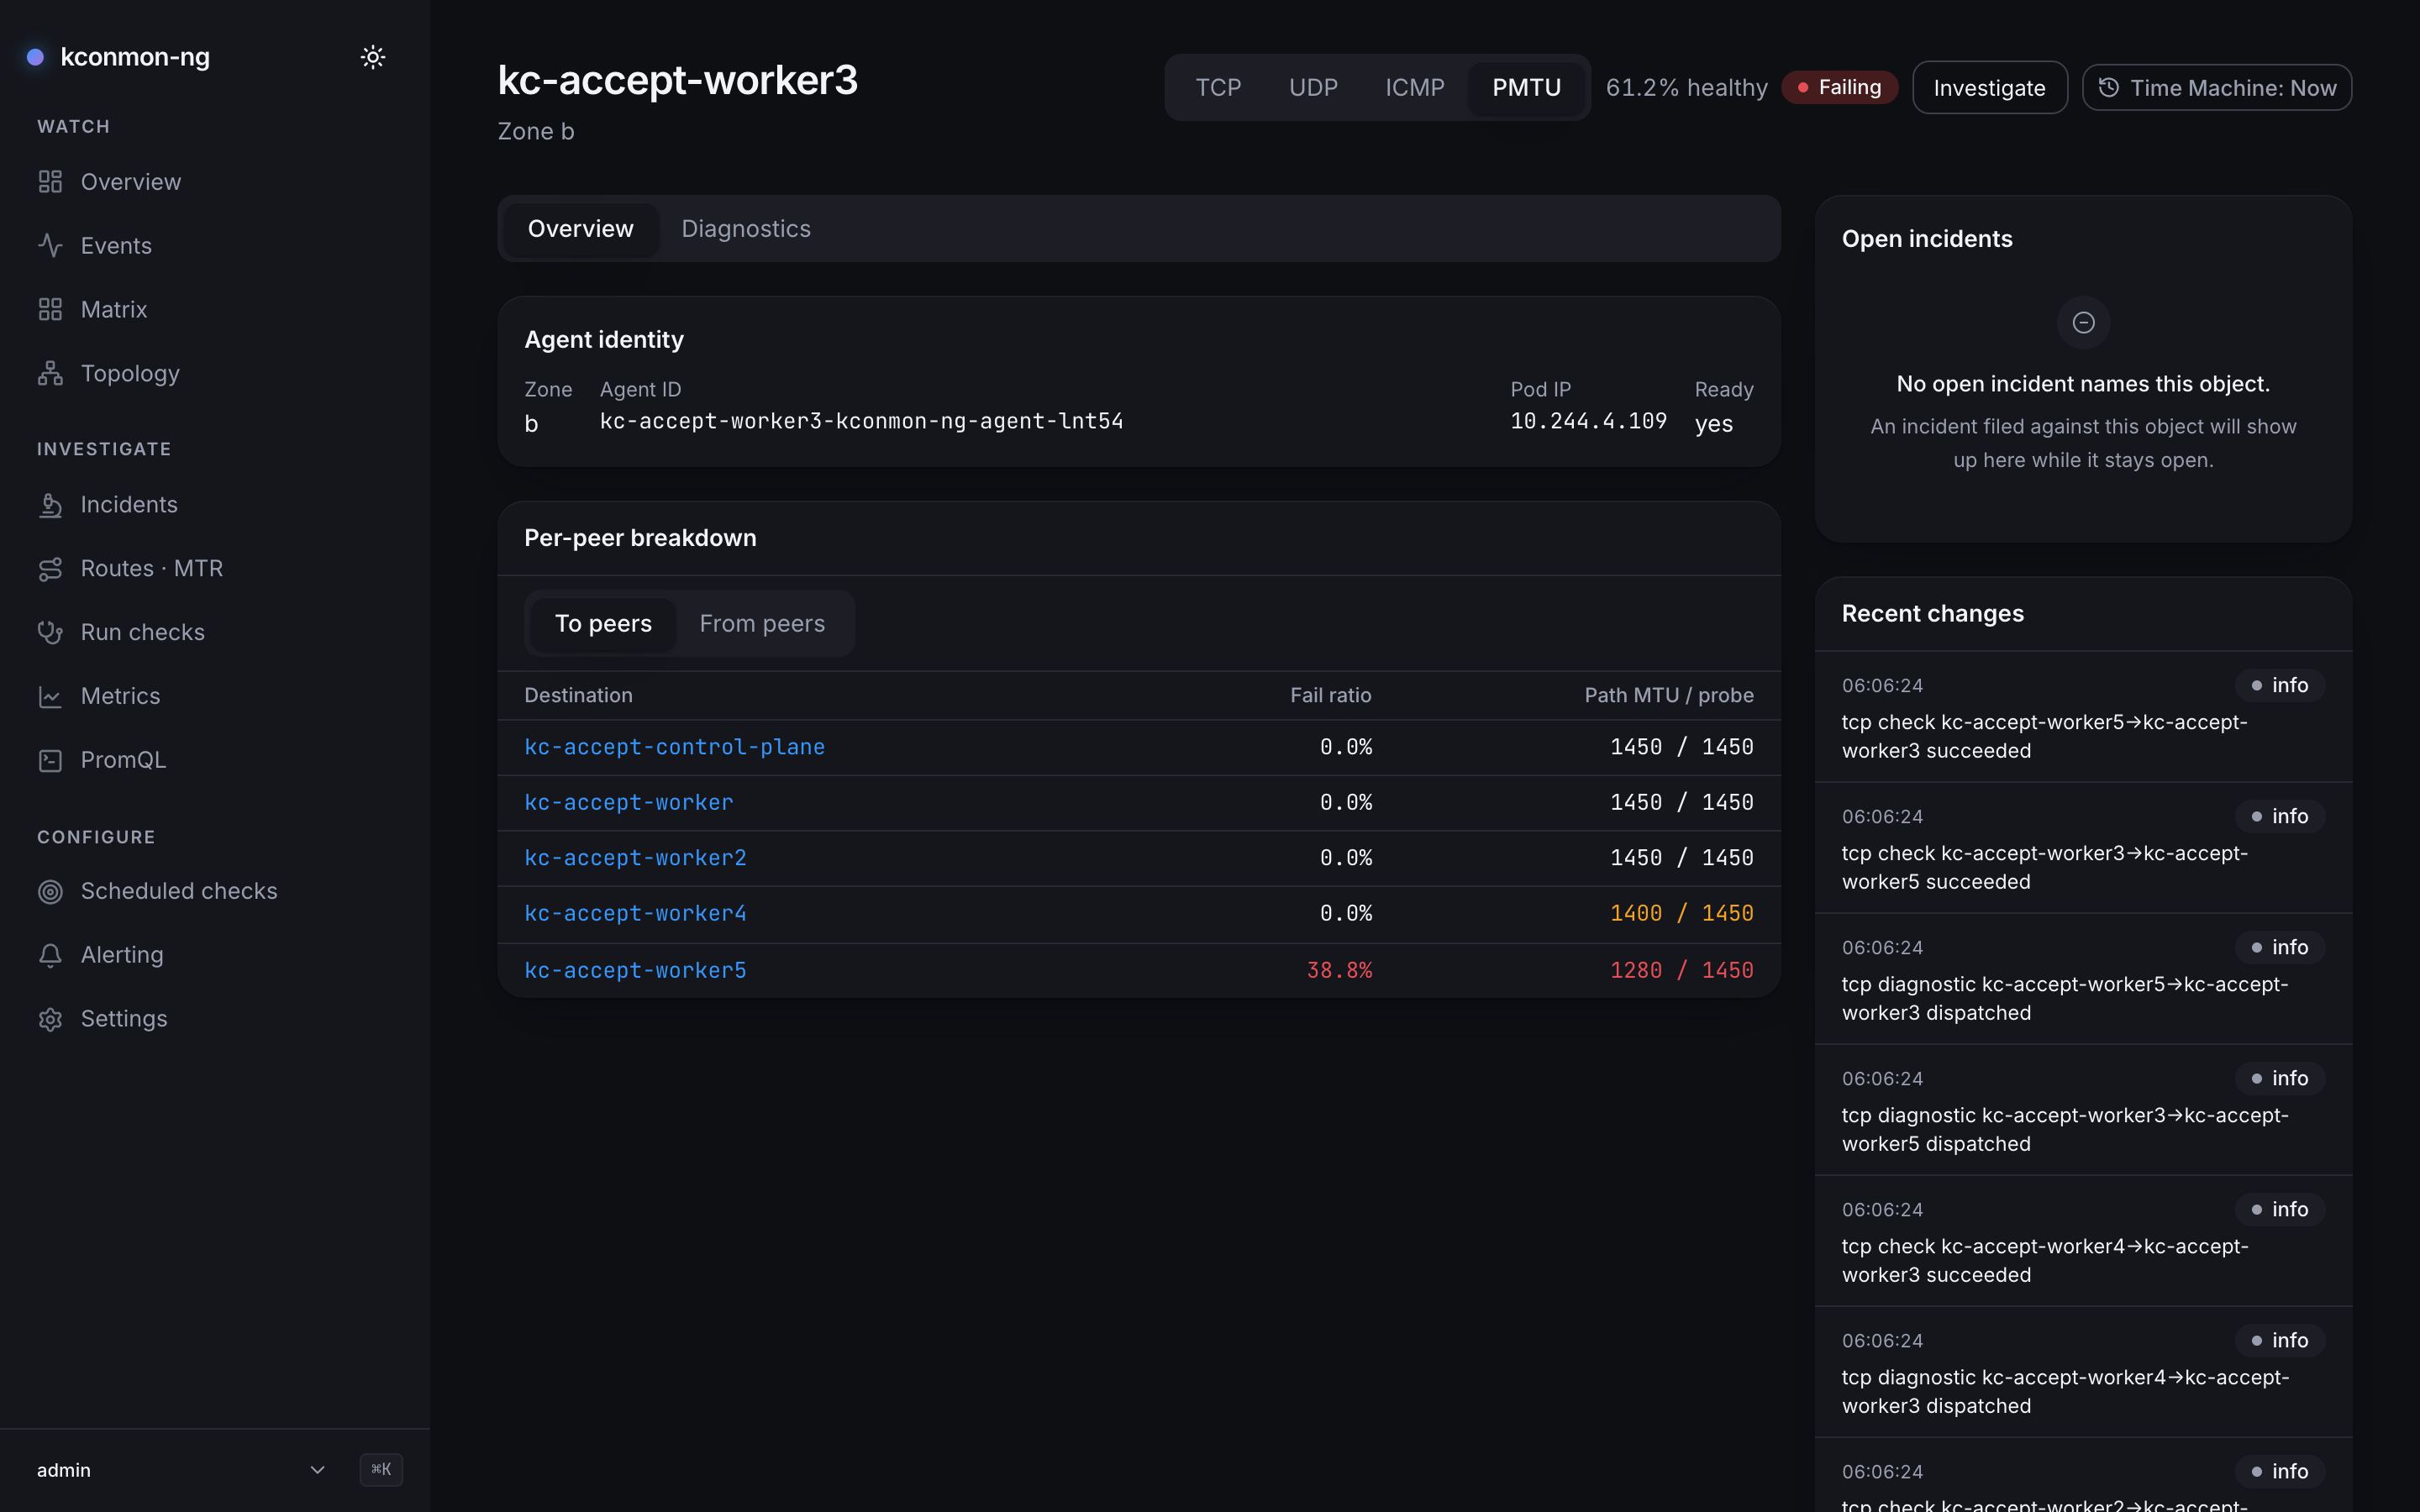Toggle the light/dark theme sun icon
Viewport: 2420px width, 1512px height.
[373, 57]
